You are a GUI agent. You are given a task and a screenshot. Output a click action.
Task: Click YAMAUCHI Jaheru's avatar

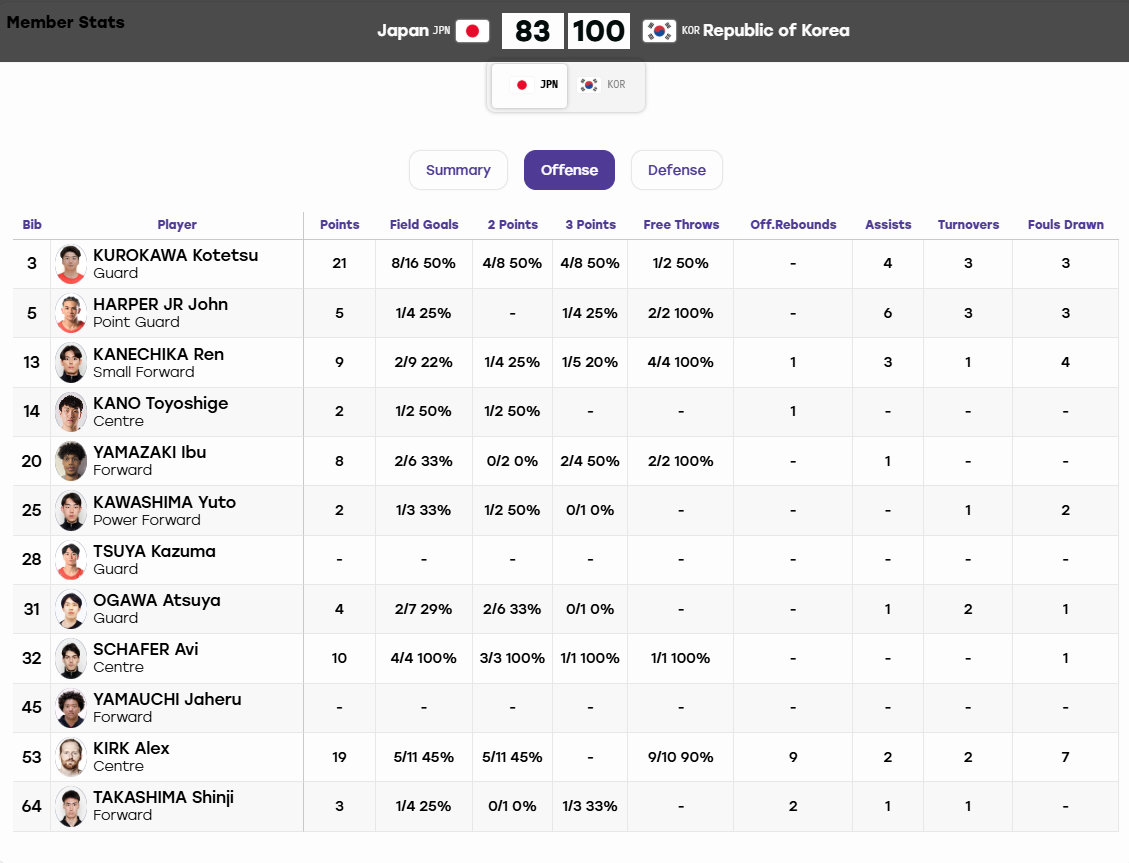point(71,708)
